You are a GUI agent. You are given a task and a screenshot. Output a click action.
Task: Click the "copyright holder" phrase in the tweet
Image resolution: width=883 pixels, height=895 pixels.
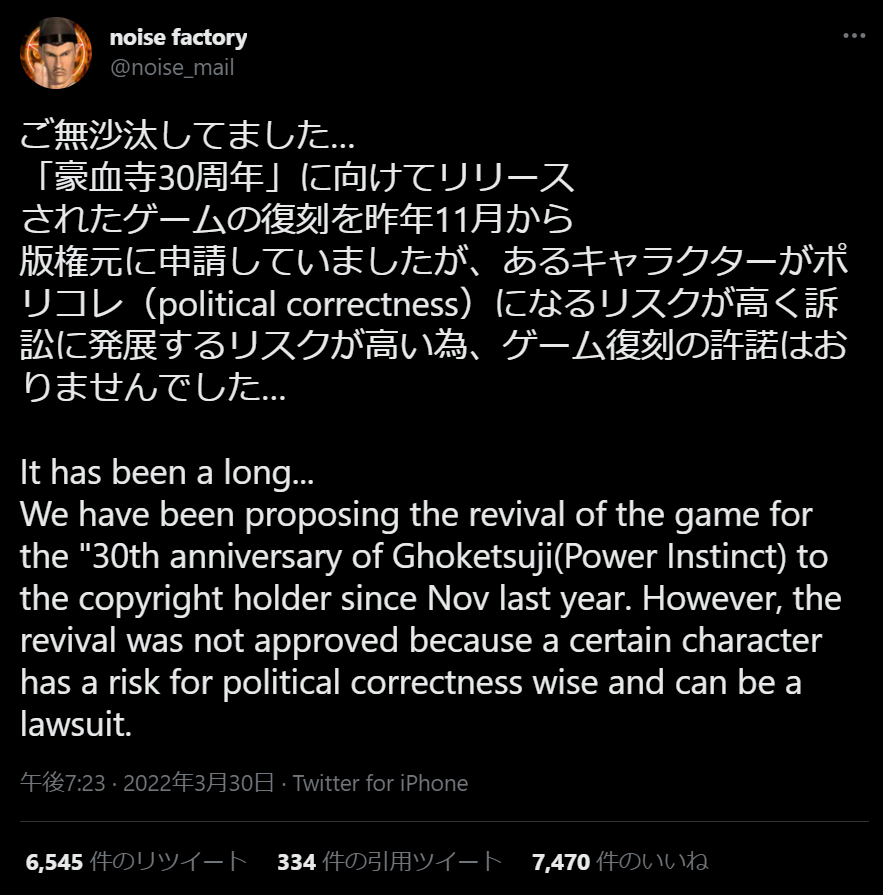pyautogui.click(x=199, y=599)
